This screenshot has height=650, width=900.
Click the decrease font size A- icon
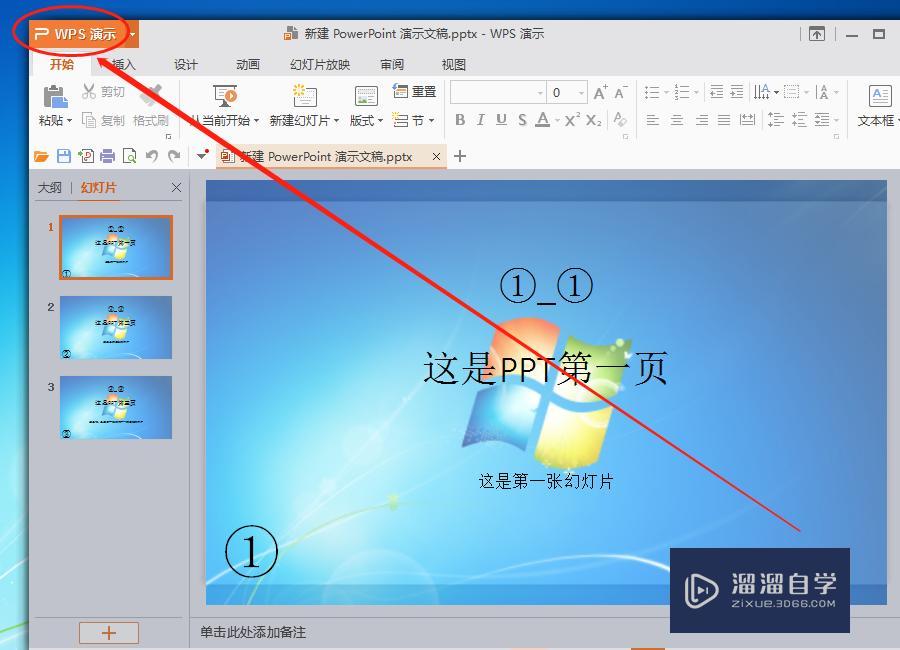(x=621, y=92)
